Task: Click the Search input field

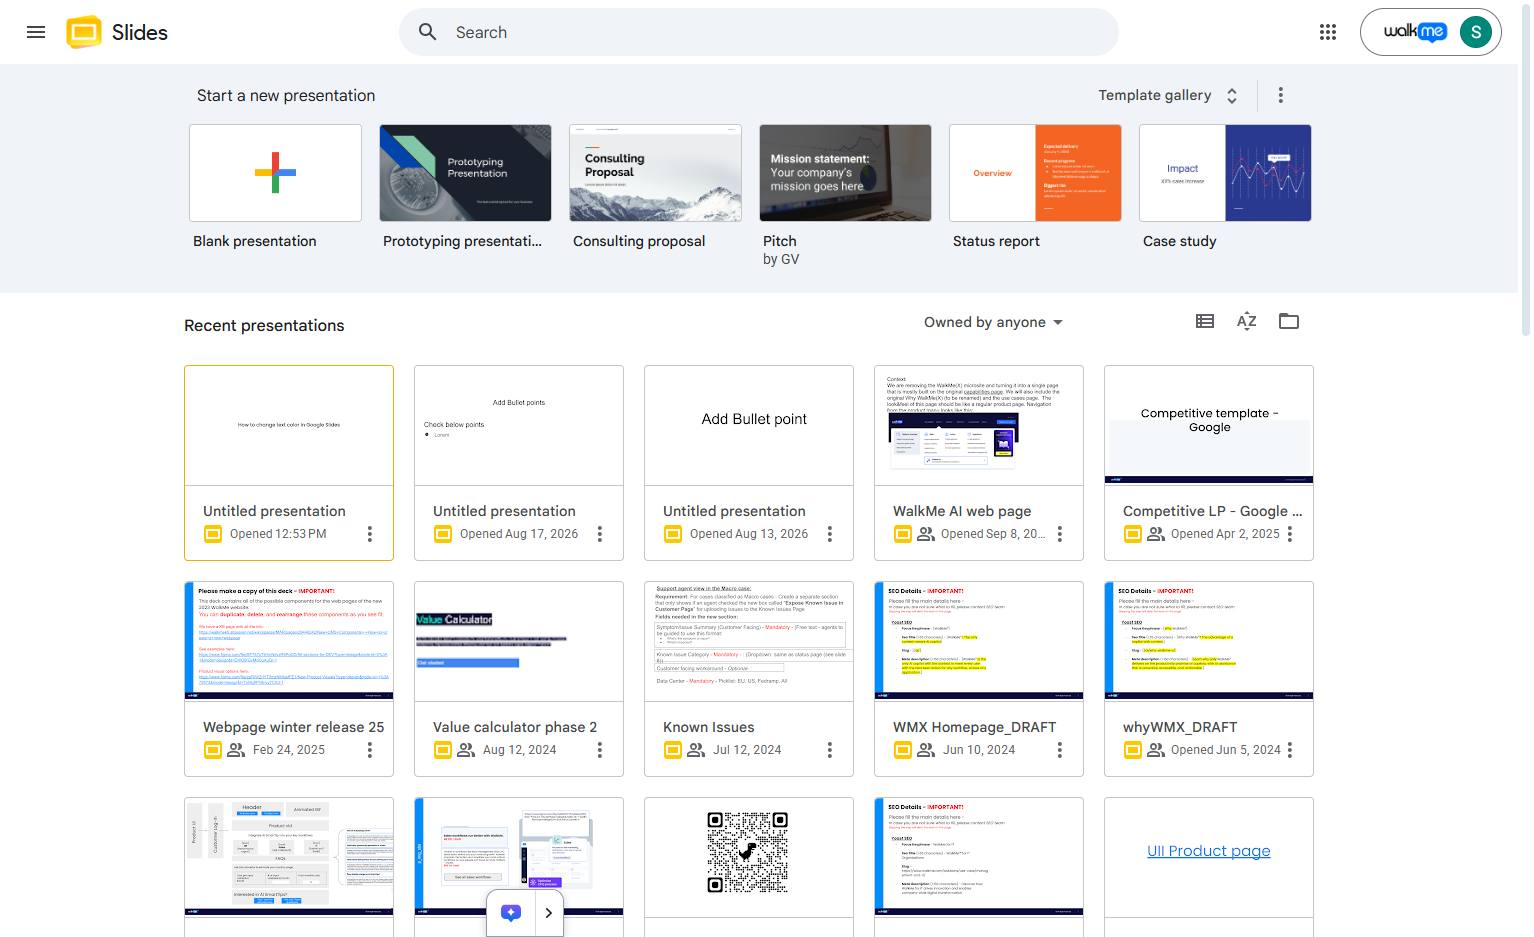Action: point(758,32)
